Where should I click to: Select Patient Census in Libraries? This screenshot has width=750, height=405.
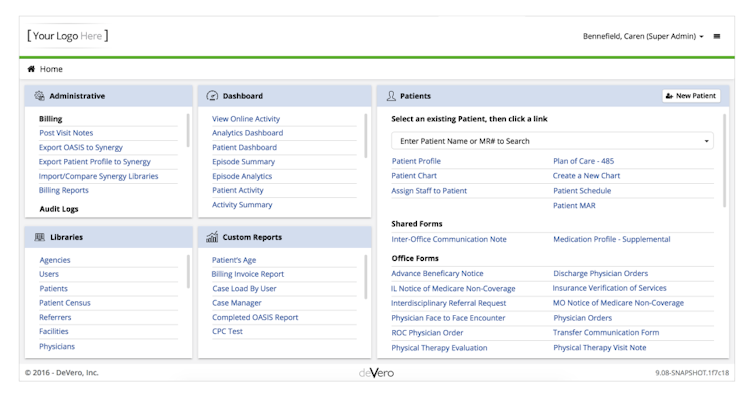click(64, 303)
